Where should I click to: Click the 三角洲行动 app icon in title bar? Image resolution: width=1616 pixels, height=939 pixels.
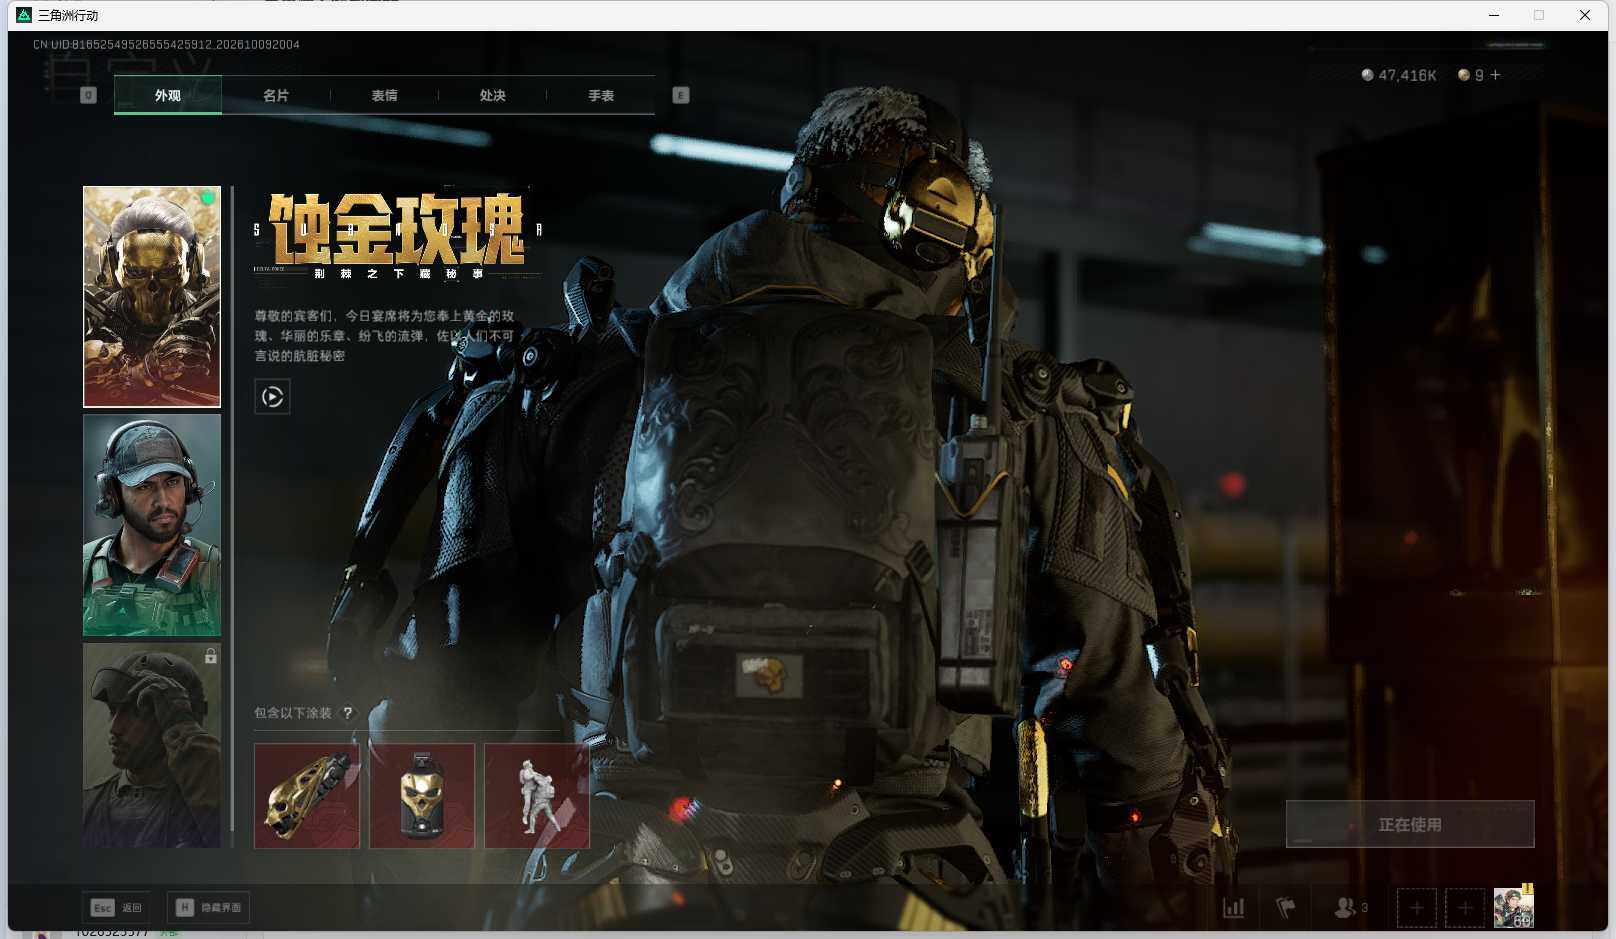point(24,15)
